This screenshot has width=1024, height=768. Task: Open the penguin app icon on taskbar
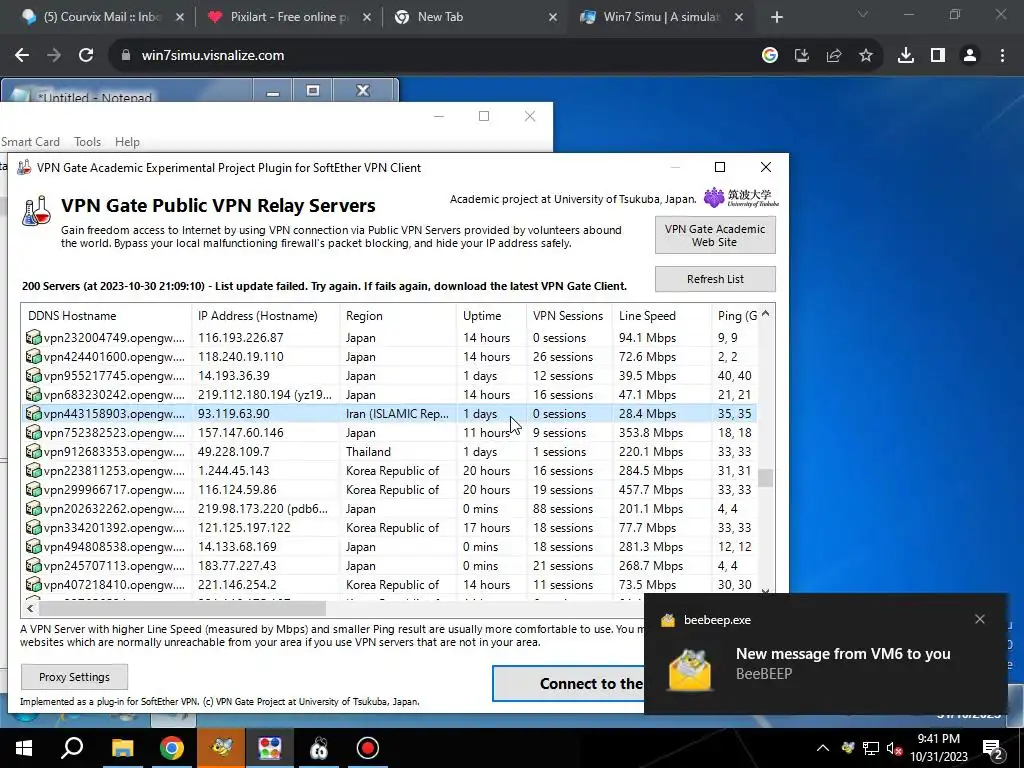click(x=319, y=748)
